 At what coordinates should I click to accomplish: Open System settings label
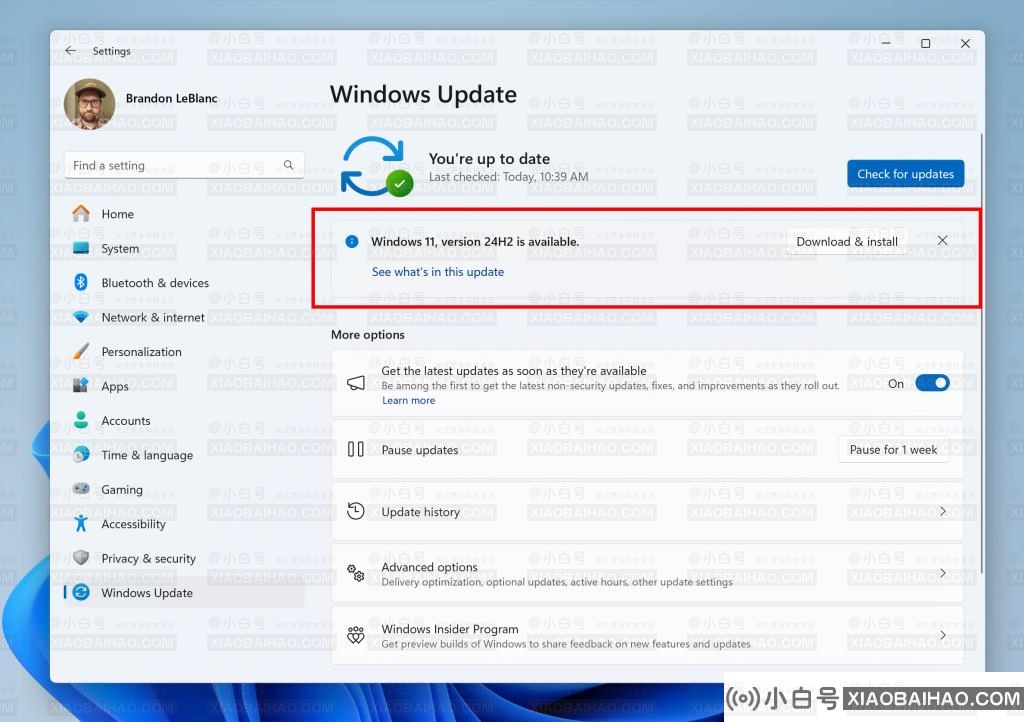pos(120,249)
